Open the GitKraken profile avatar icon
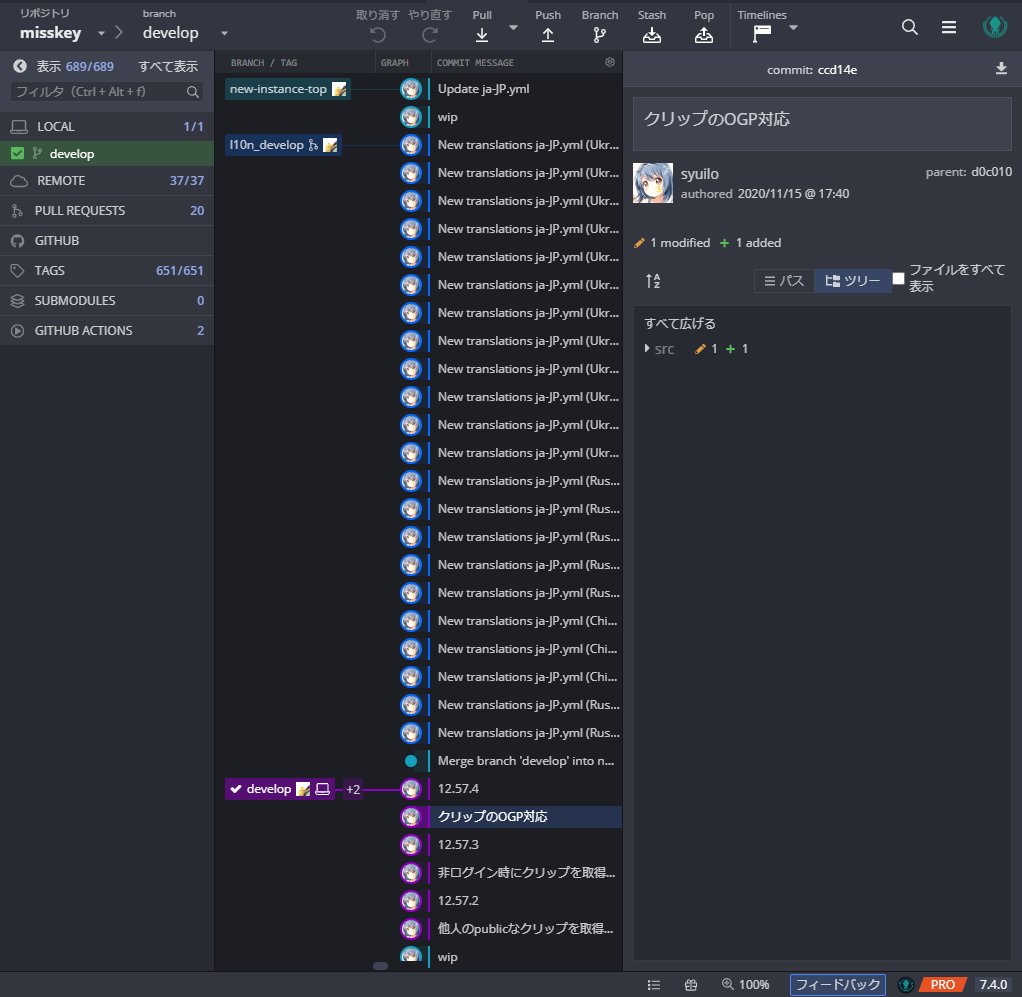1022x997 pixels. pos(995,27)
